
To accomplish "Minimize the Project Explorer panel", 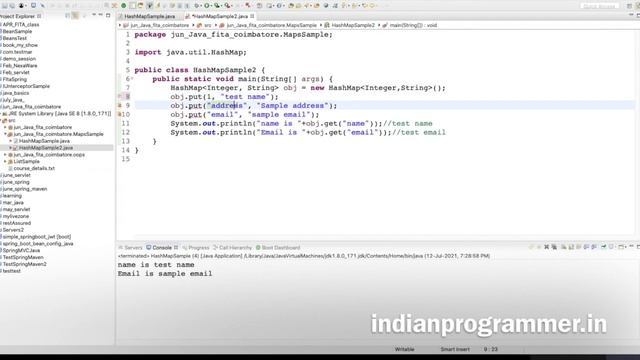I will pos(100,16).
